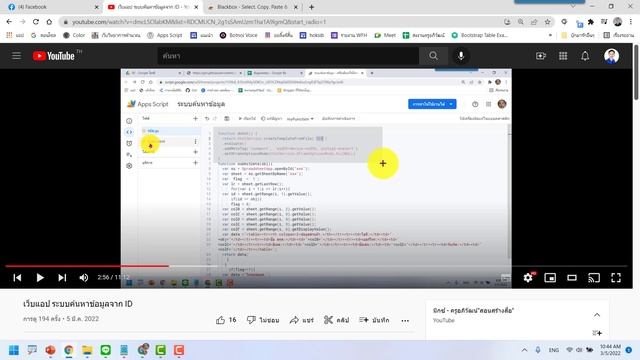Go to the previous video in playlist
This screenshot has height=360, width=640.
click(x=17, y=278)
